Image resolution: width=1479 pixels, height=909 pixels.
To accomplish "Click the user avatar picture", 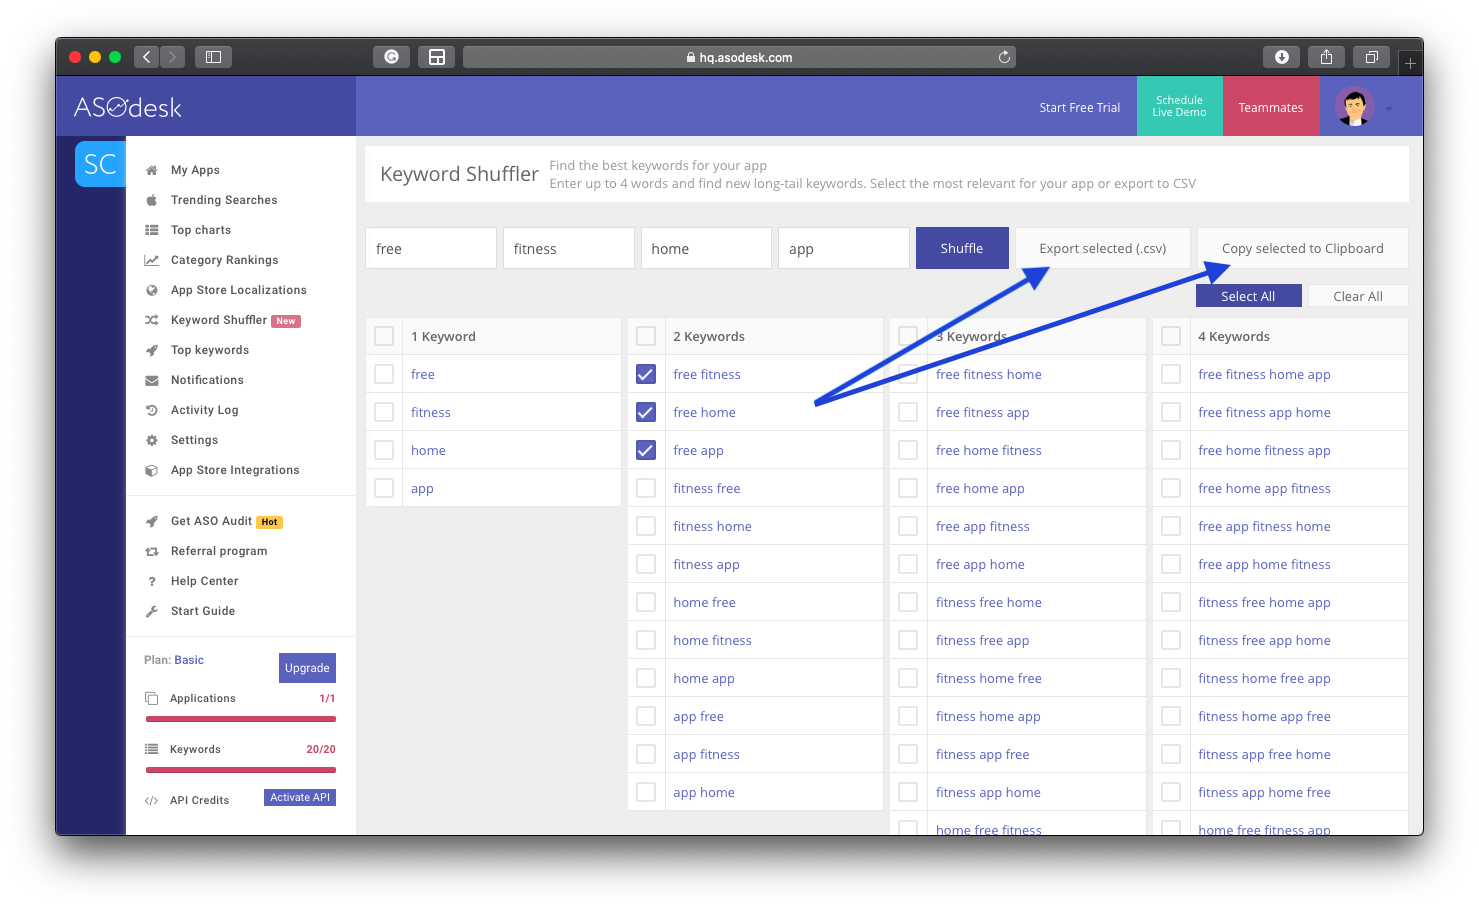I will point(1354,107).
